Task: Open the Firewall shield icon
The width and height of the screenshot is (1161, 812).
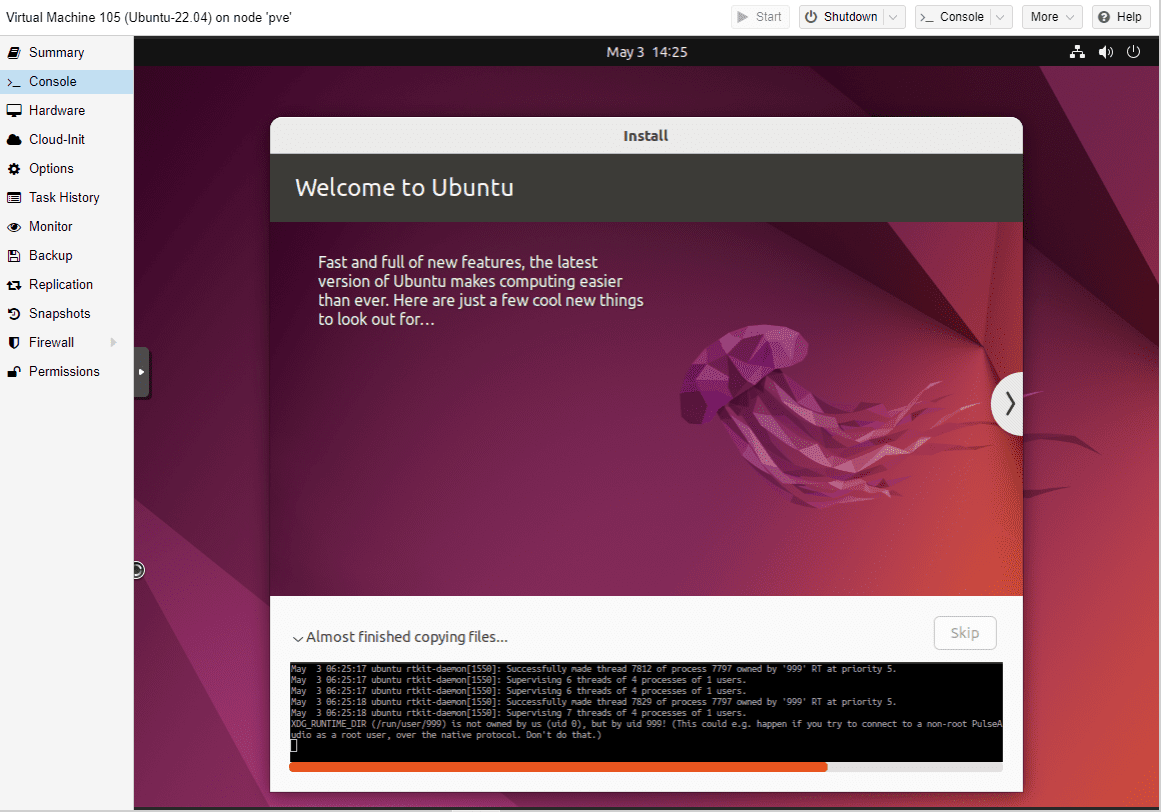Action: (13, 343)
